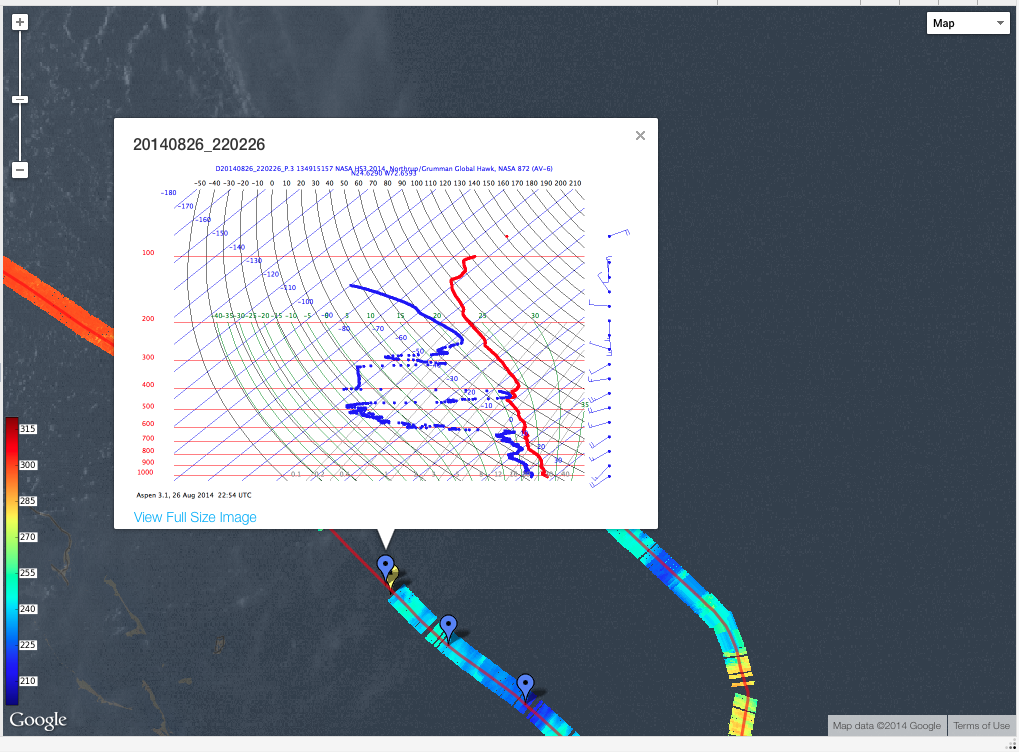Viewport: 1019px width, 754px height.
Task: Click the temperature color legend bar
Action: click(12, 560)
